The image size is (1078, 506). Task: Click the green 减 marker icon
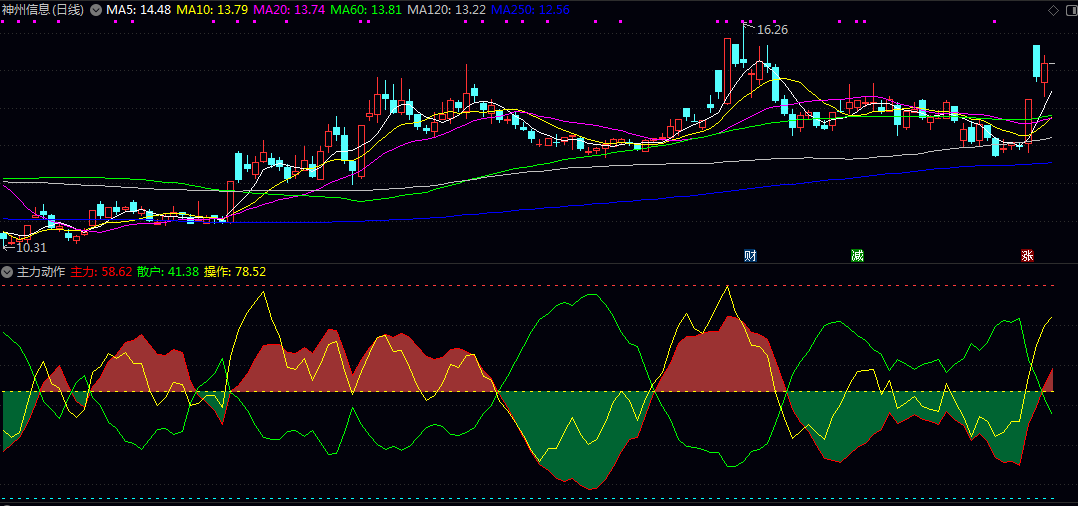(x=857, y=256)
